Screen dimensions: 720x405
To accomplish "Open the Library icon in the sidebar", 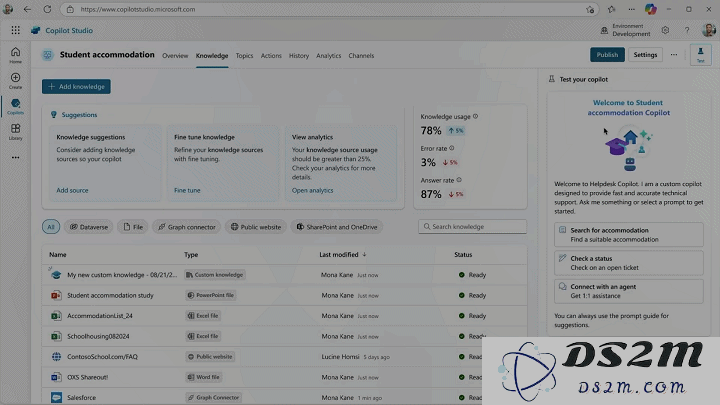I will 15,132.
